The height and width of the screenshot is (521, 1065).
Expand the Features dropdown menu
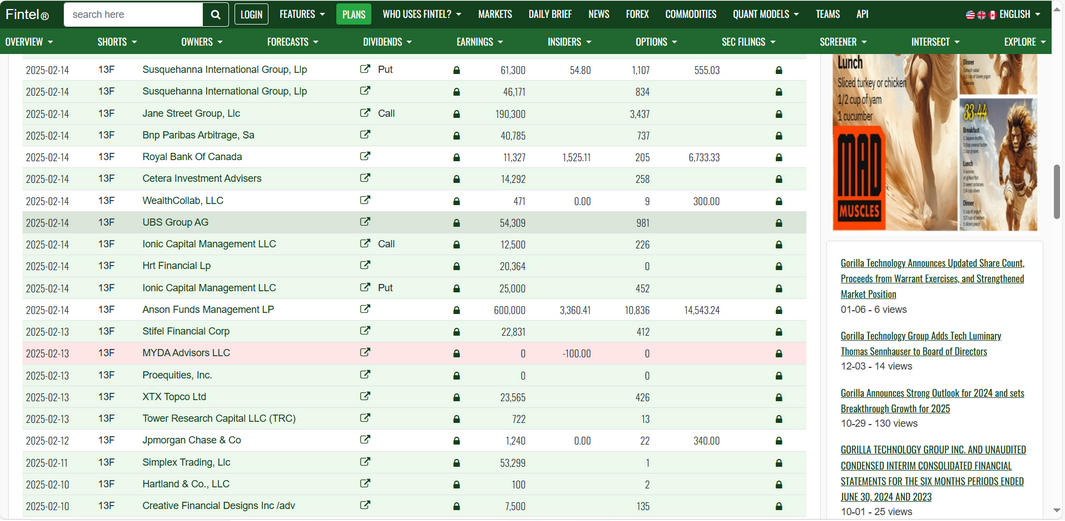(x=301, y=15)
